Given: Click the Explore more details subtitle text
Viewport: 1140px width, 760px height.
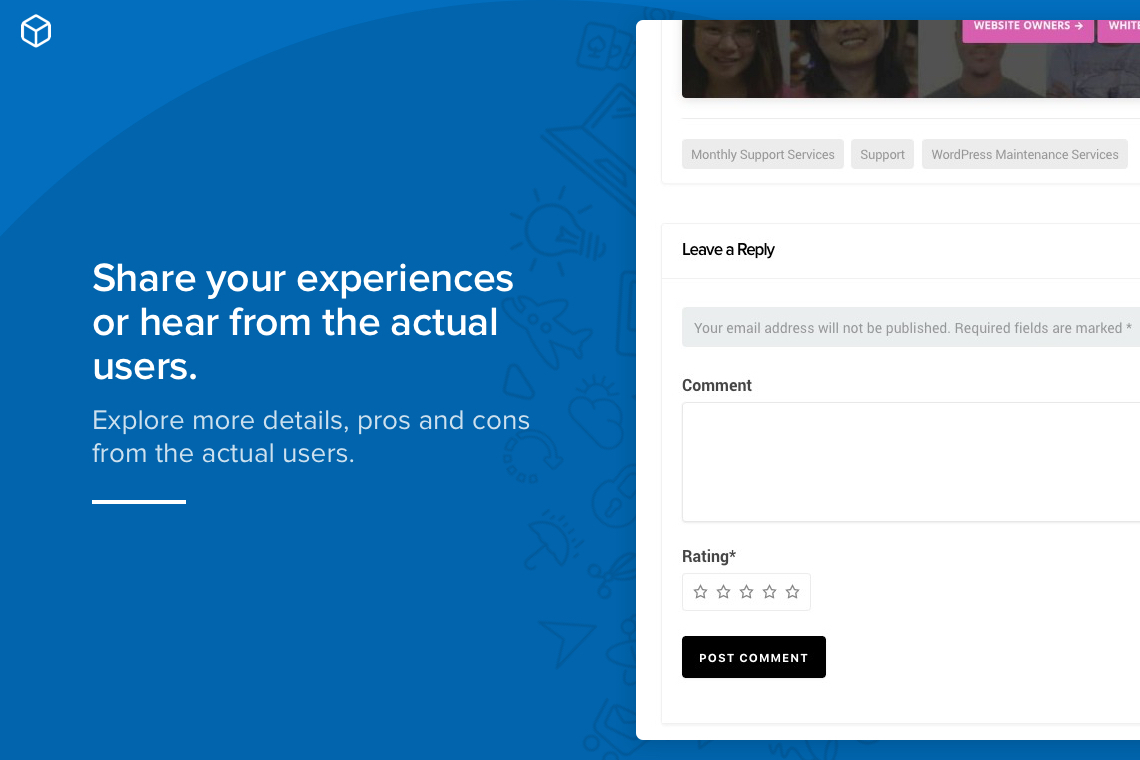Looking at the screenshot, I should (x=310, y=436).
